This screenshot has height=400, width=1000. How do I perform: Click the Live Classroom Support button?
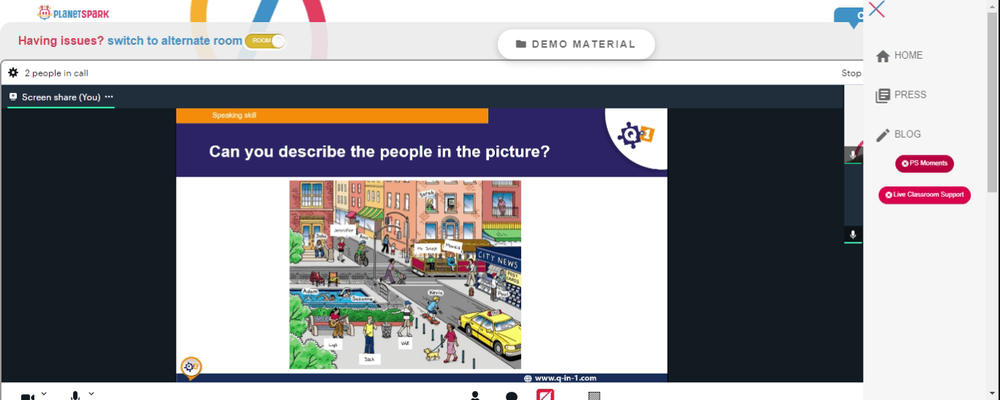pos(924,195)
